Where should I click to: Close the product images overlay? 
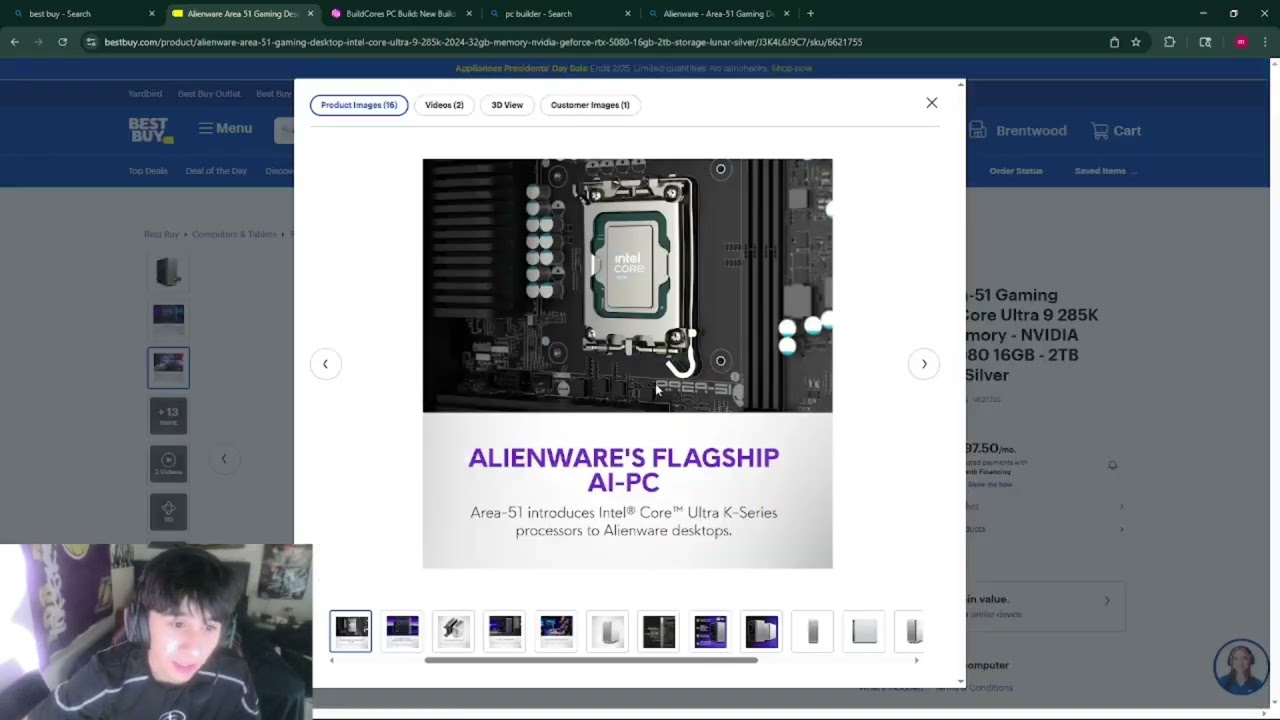pos(931,103)
